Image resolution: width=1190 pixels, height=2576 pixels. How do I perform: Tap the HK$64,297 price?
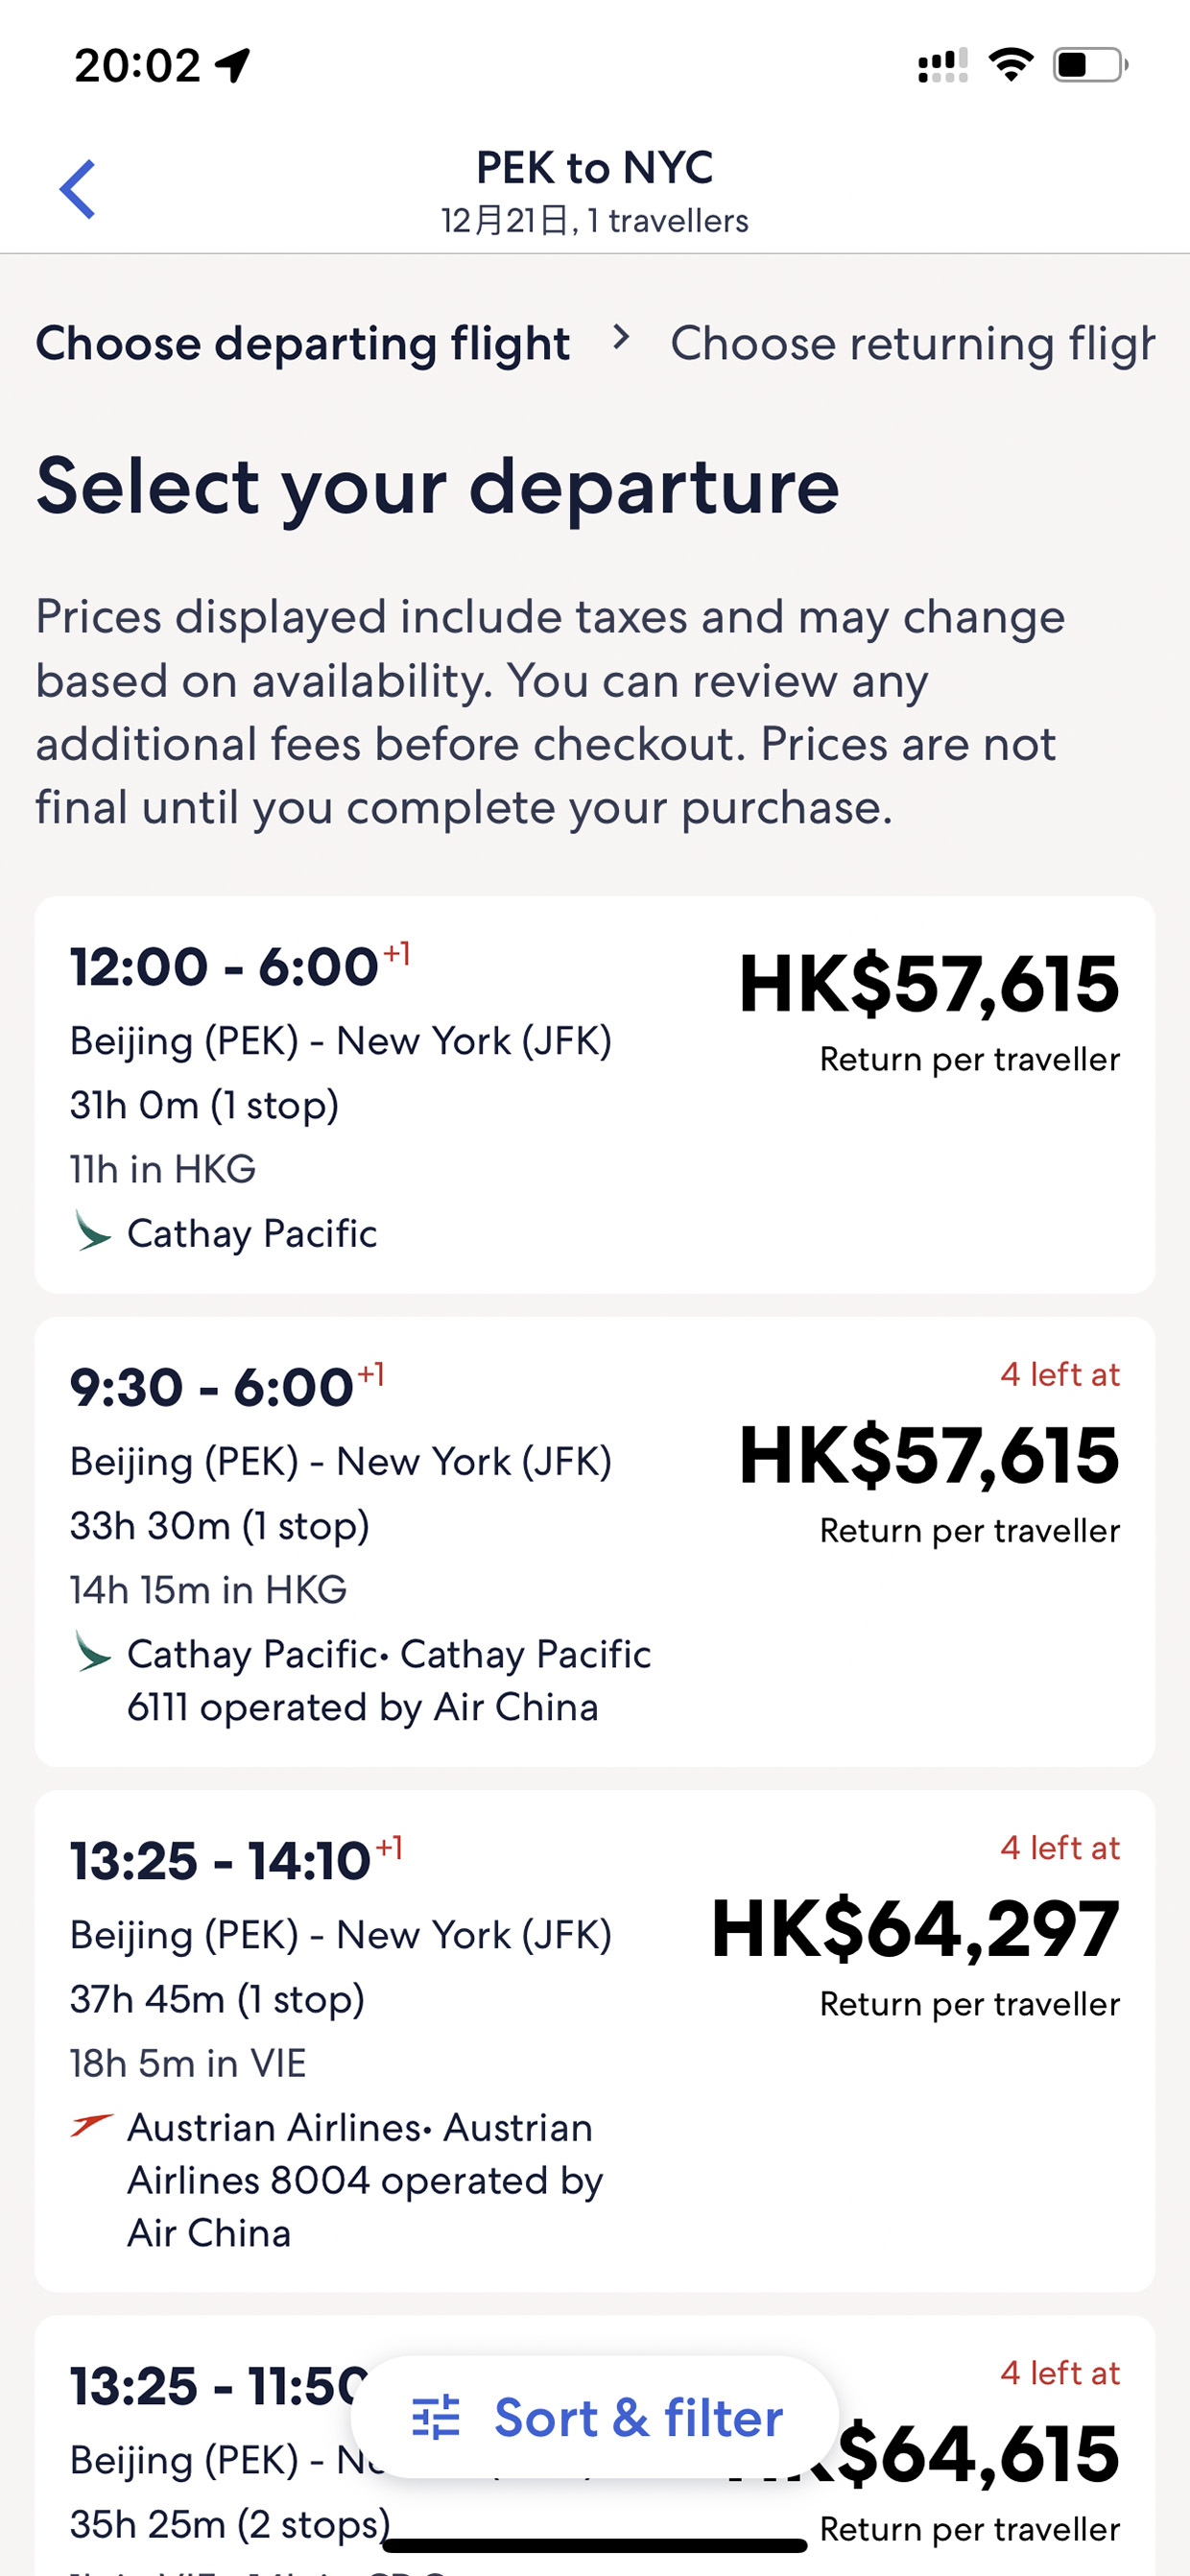pos(915,1928)
